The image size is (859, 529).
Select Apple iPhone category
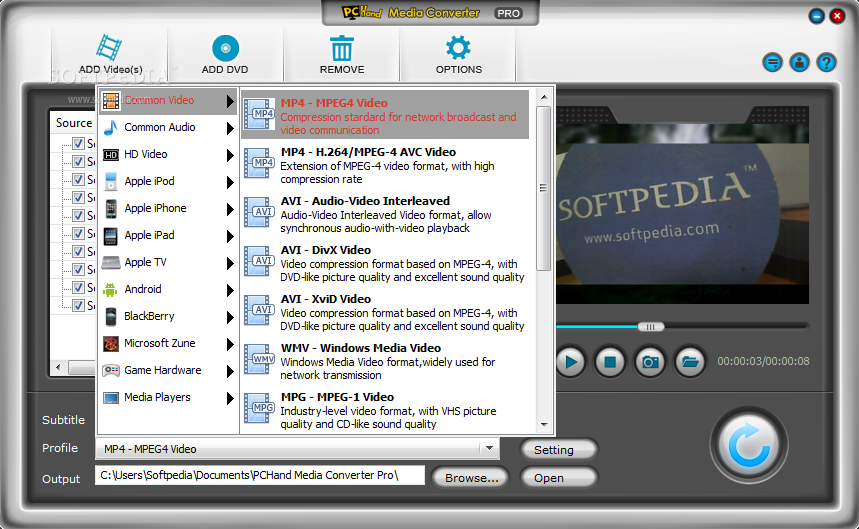pos(168,209)
